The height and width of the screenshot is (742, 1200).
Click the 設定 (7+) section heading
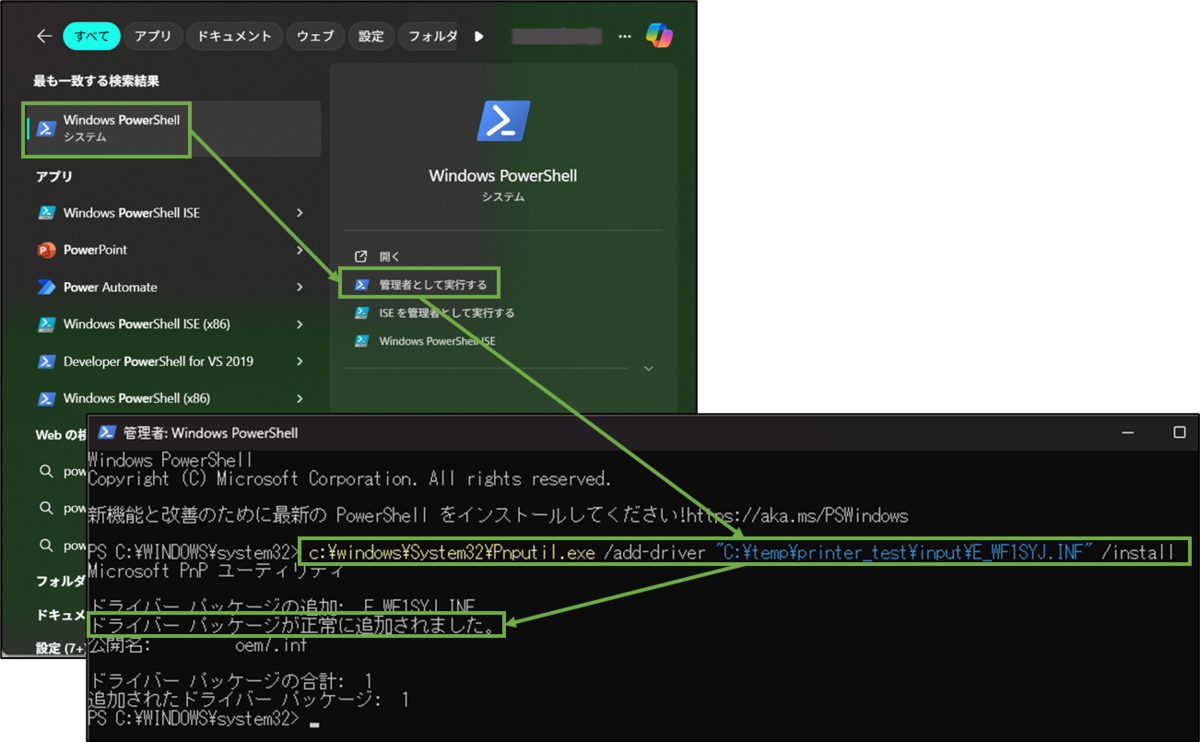tap(62, 648)
